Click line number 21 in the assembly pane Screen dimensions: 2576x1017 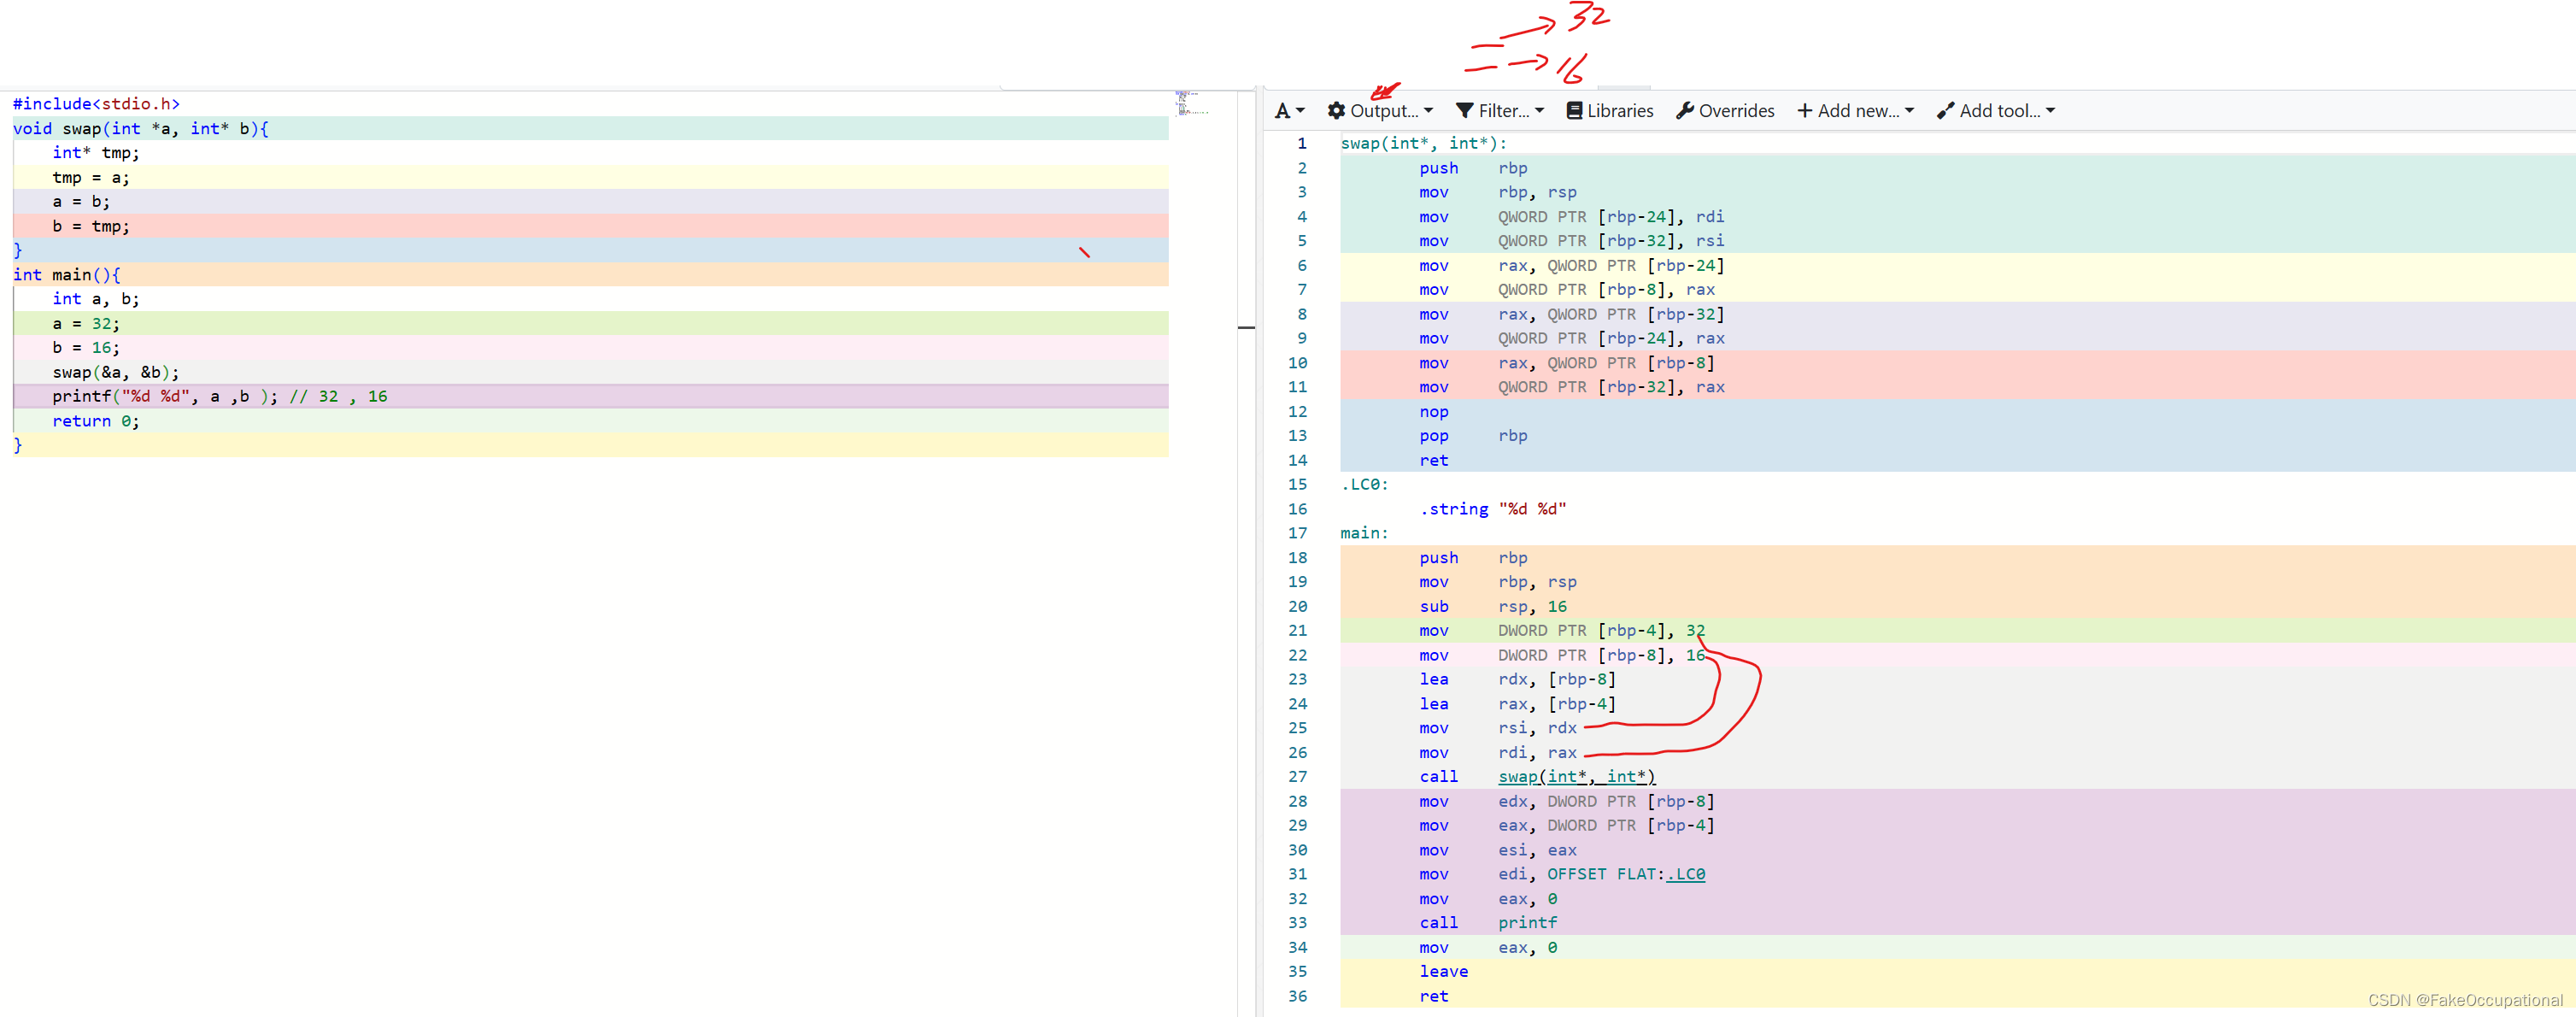click(x=1298, y=630)
